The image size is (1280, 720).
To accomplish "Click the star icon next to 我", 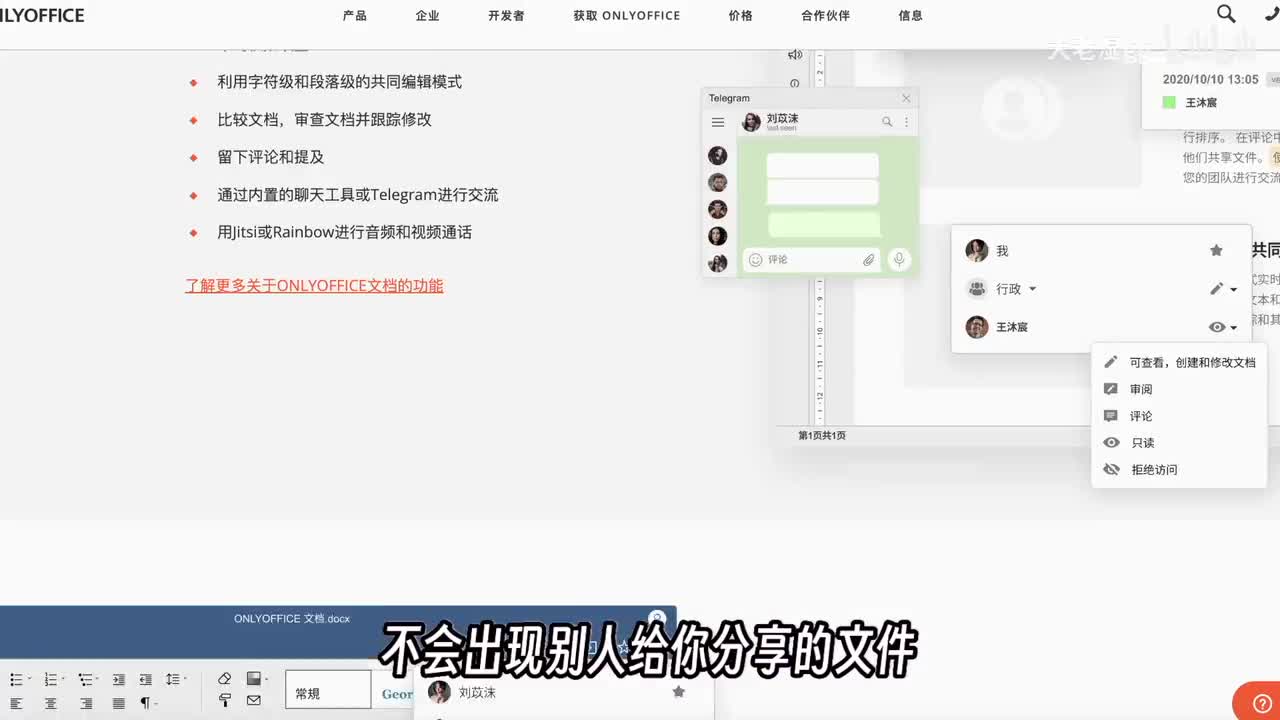I will [x=1216, y=251].
